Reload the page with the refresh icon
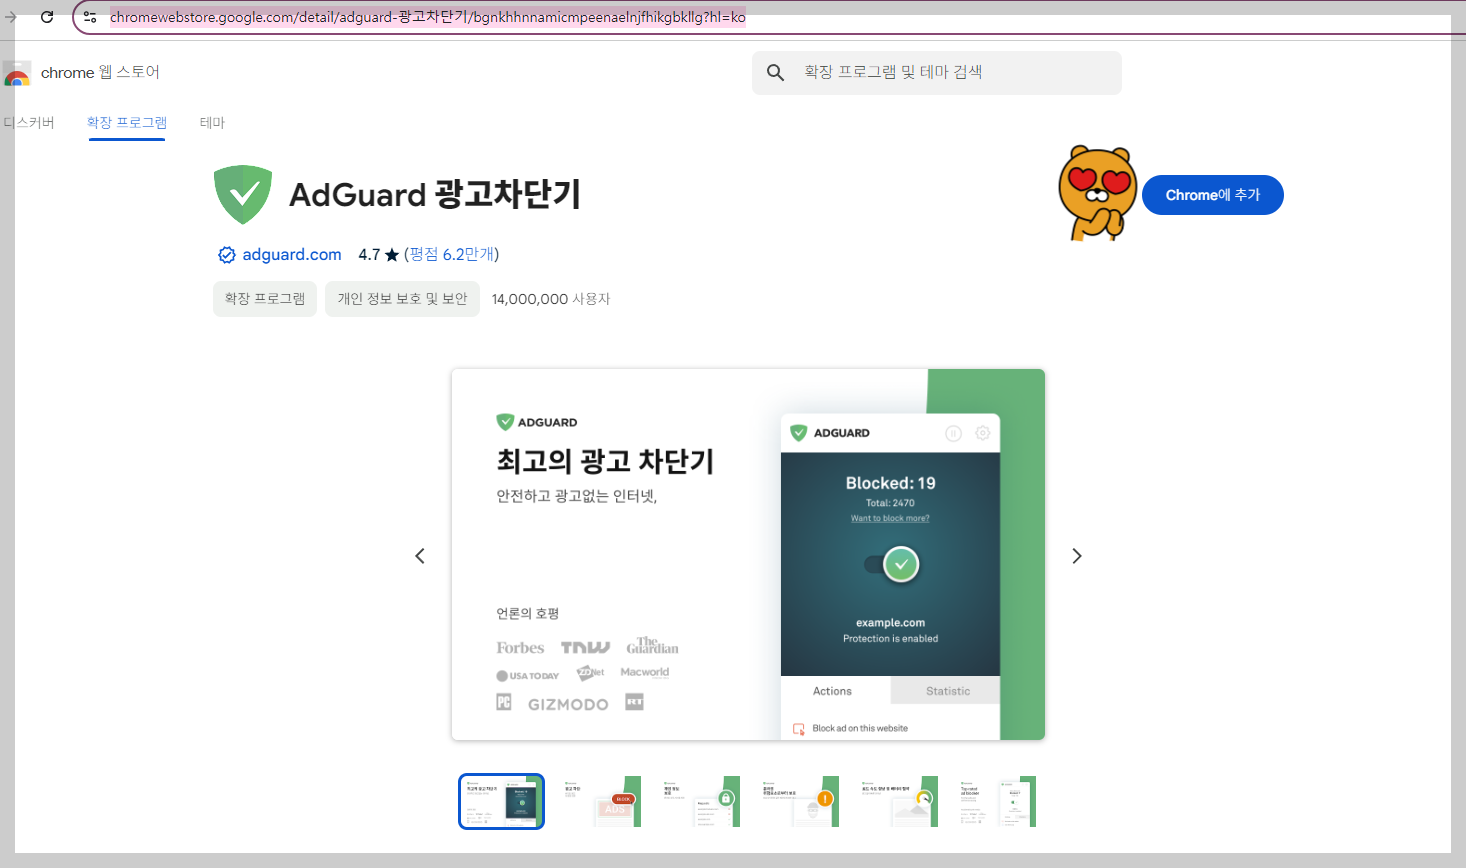Viewport: 1466px width, 868px height. coord(47,17)
